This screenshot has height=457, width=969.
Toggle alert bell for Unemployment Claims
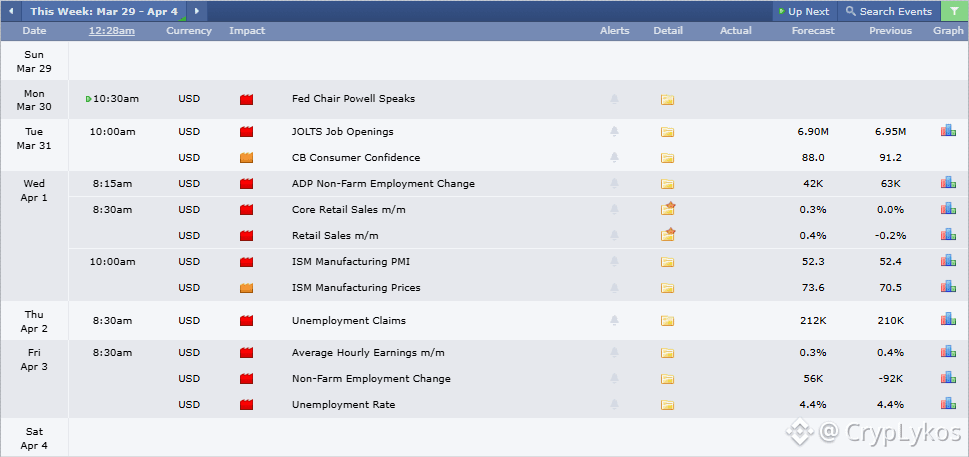coord(614,321)
